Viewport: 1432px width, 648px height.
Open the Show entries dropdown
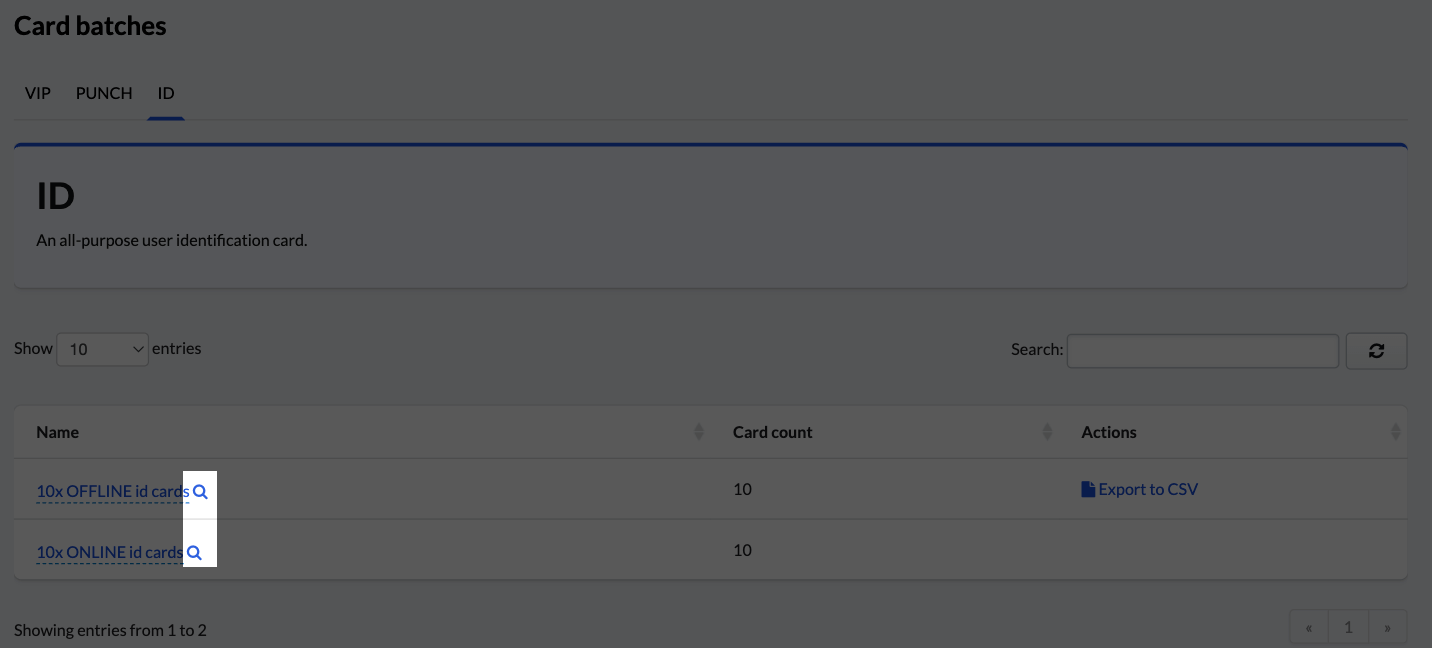[102, 349]
